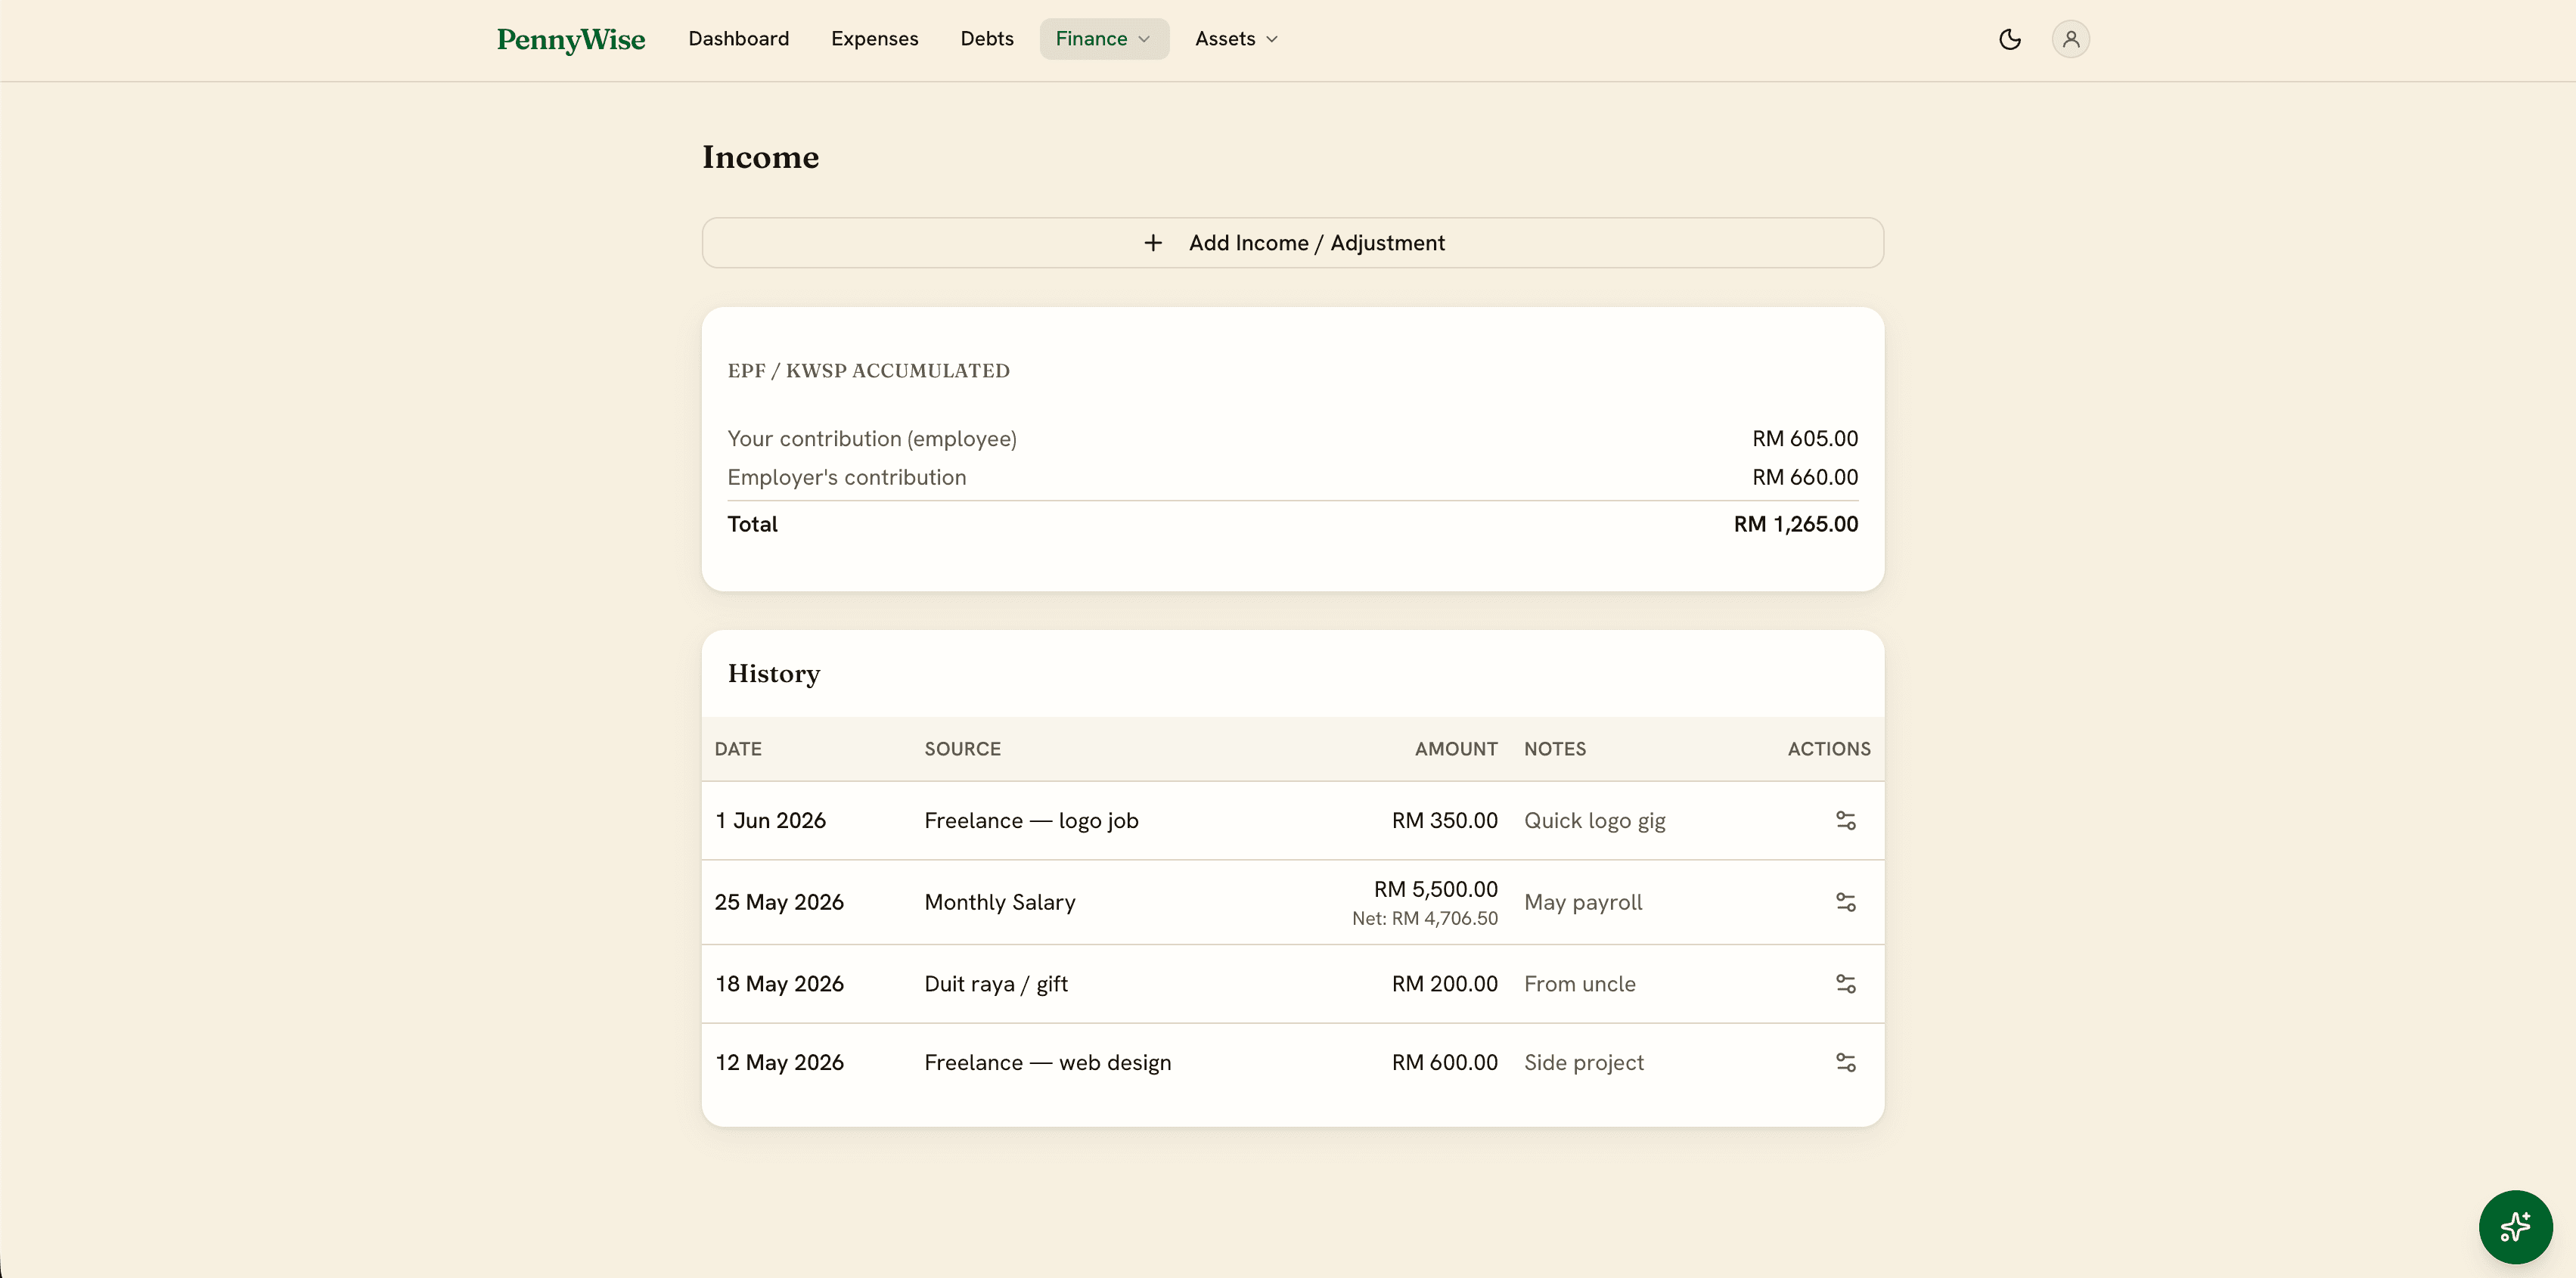Expand the Assets dropdown menu
The width and height of the screenshot is (2576, 1278).
[x=1236, y=39]
